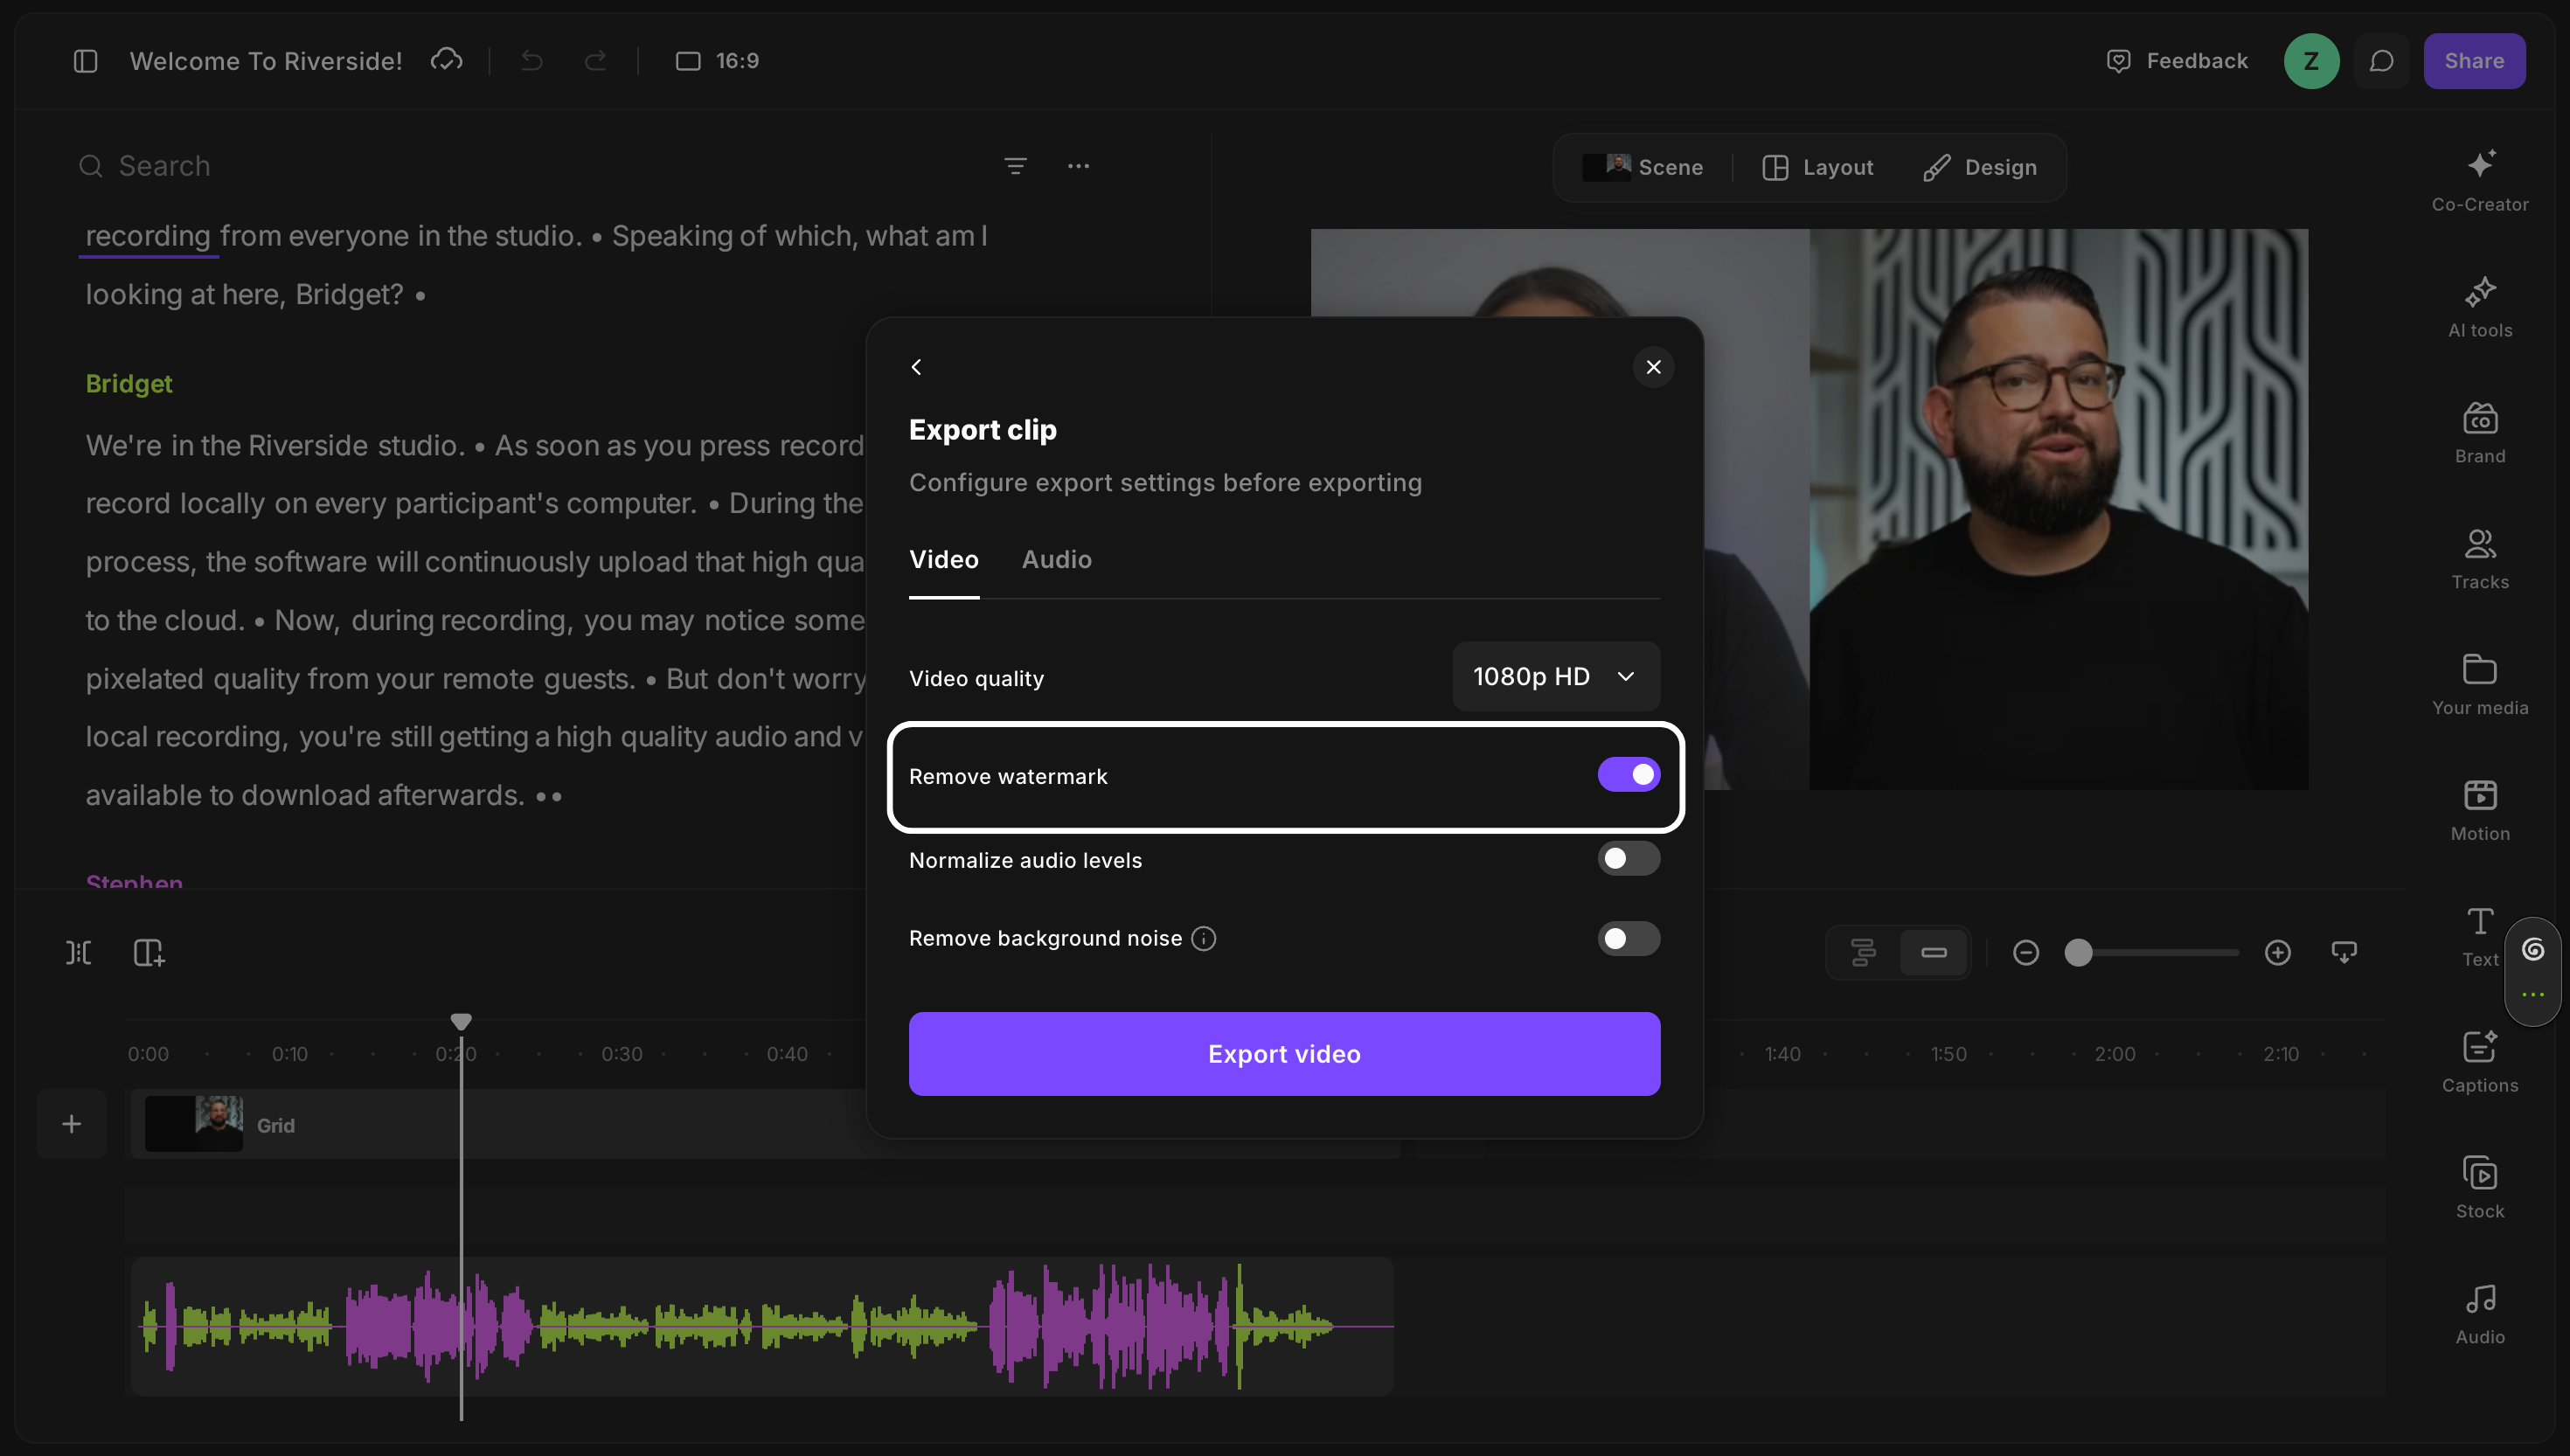Enable Remove background noise switch

[x=1628, y=939]
